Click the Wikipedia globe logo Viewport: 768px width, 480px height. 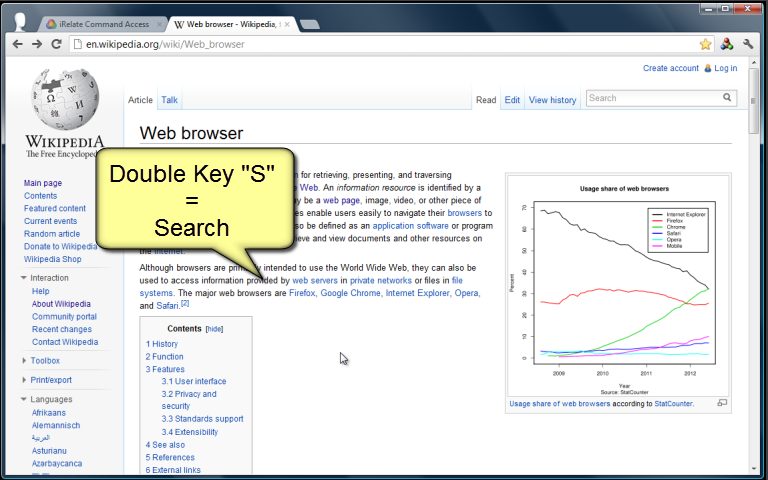pyautogui.click(x=65, y=99)
